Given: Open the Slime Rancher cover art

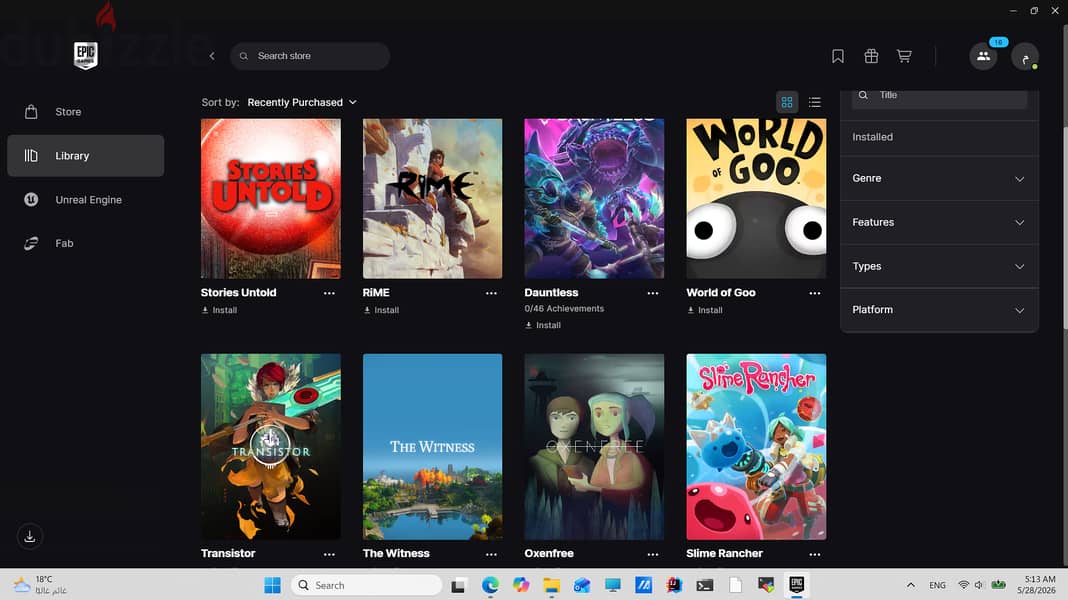Looking at the screenshot, I should tap(756, 447).
